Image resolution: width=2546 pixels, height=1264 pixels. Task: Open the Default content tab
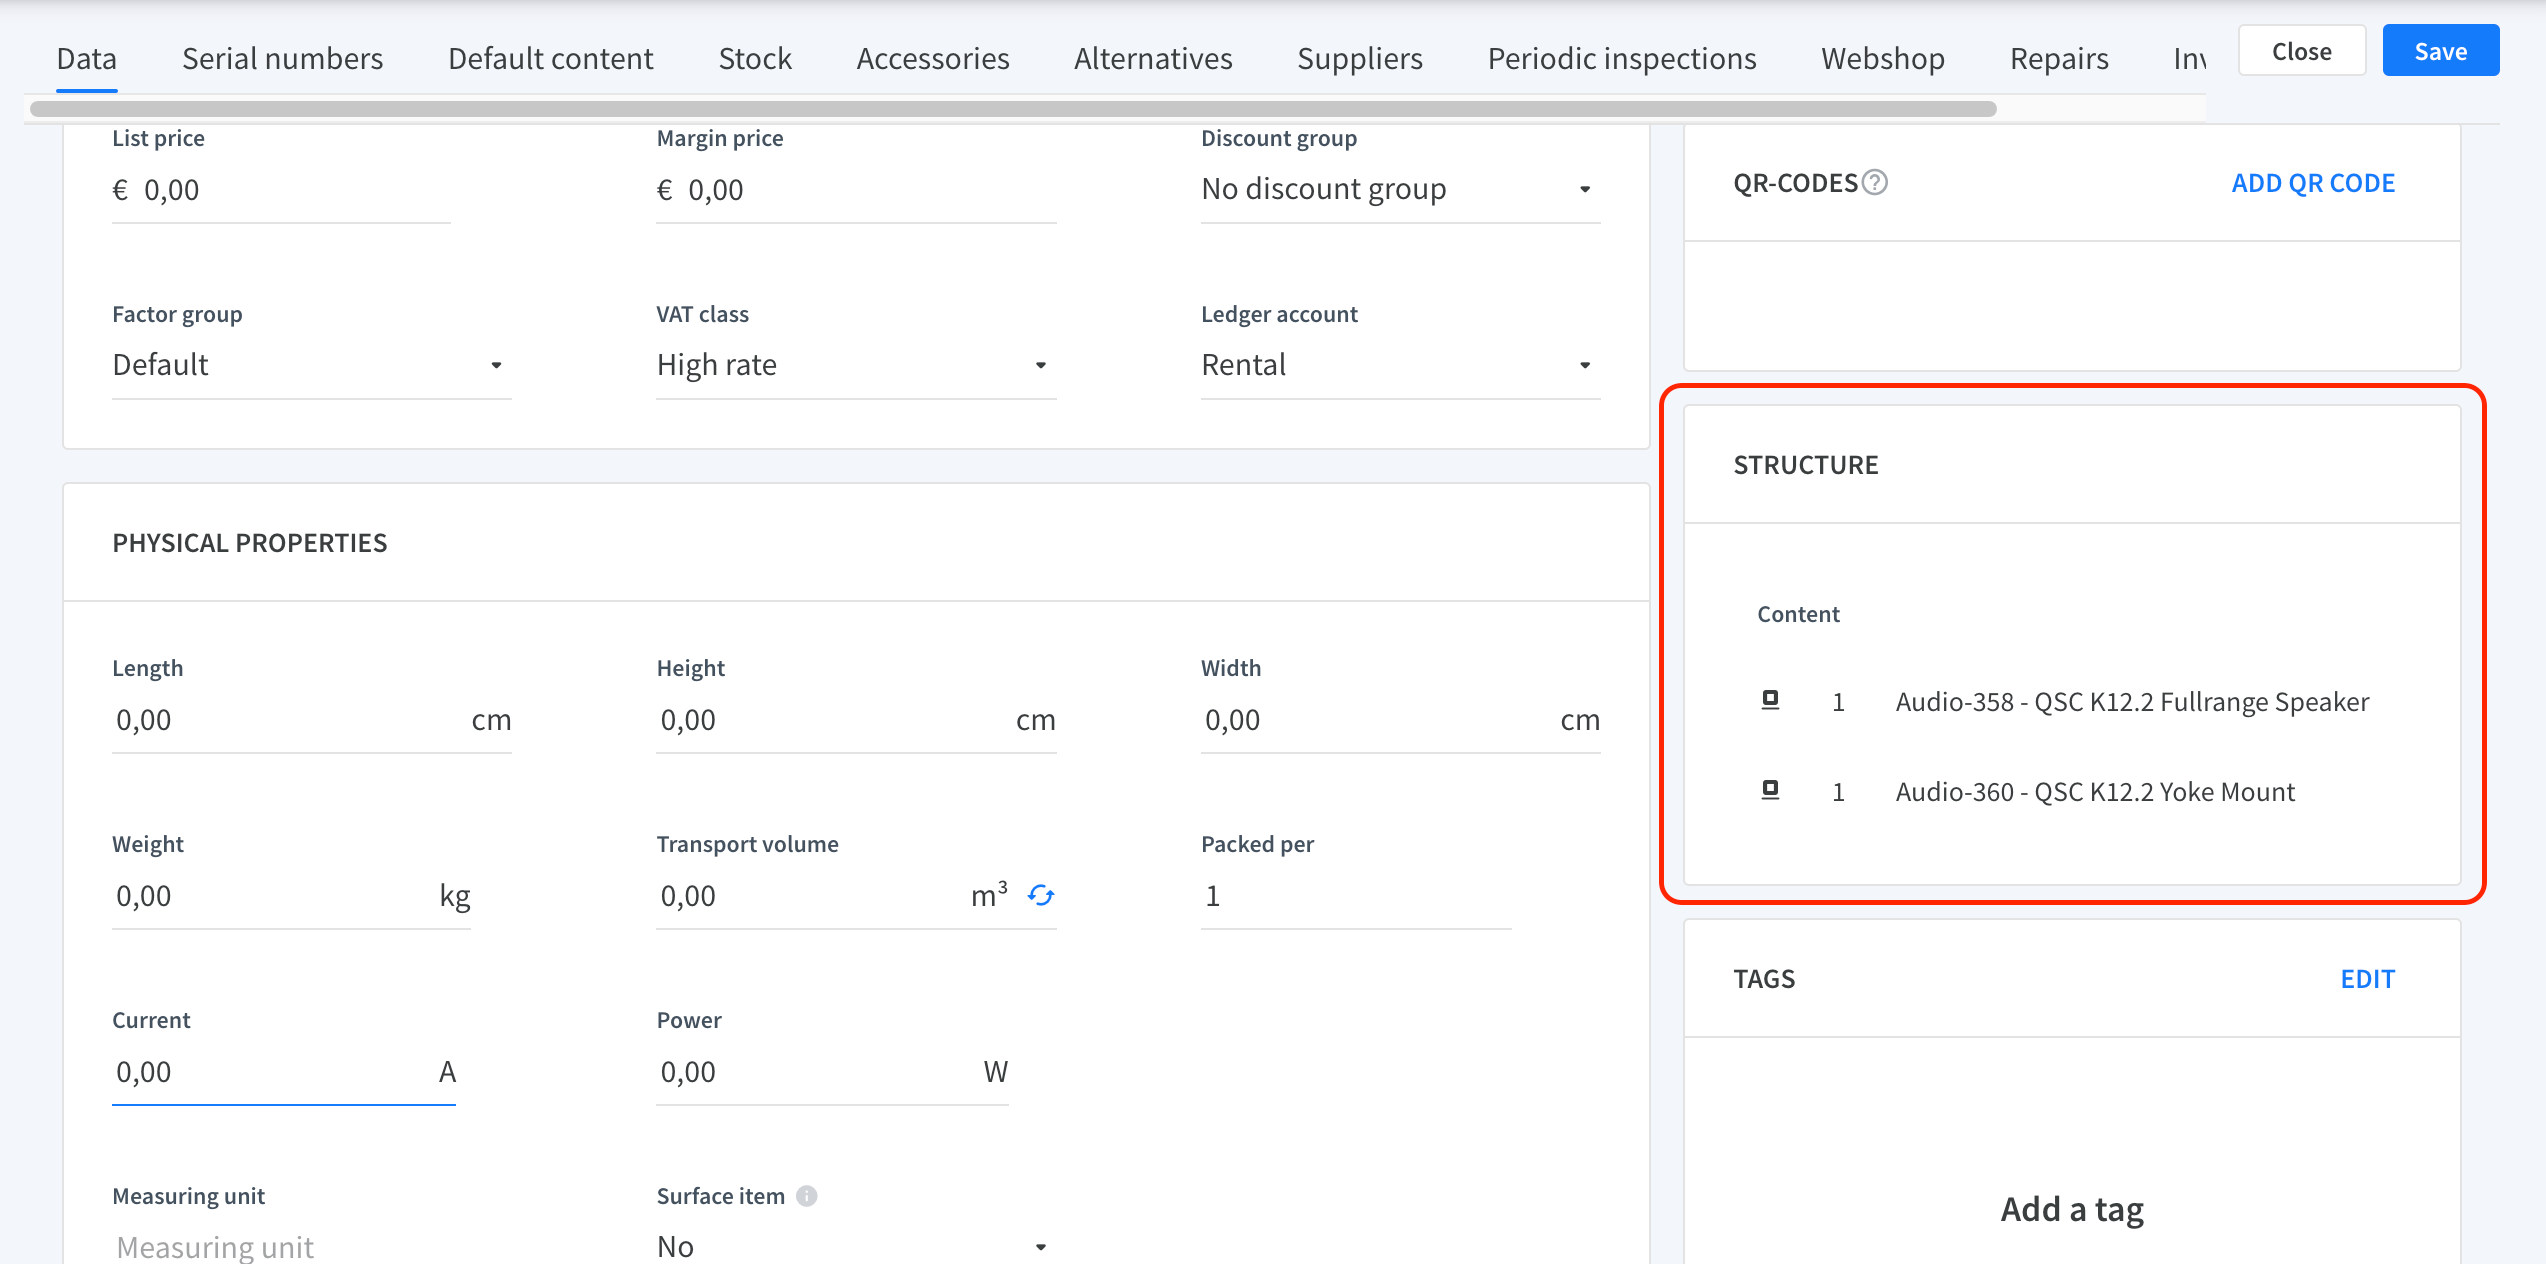(x=550, y=58)
